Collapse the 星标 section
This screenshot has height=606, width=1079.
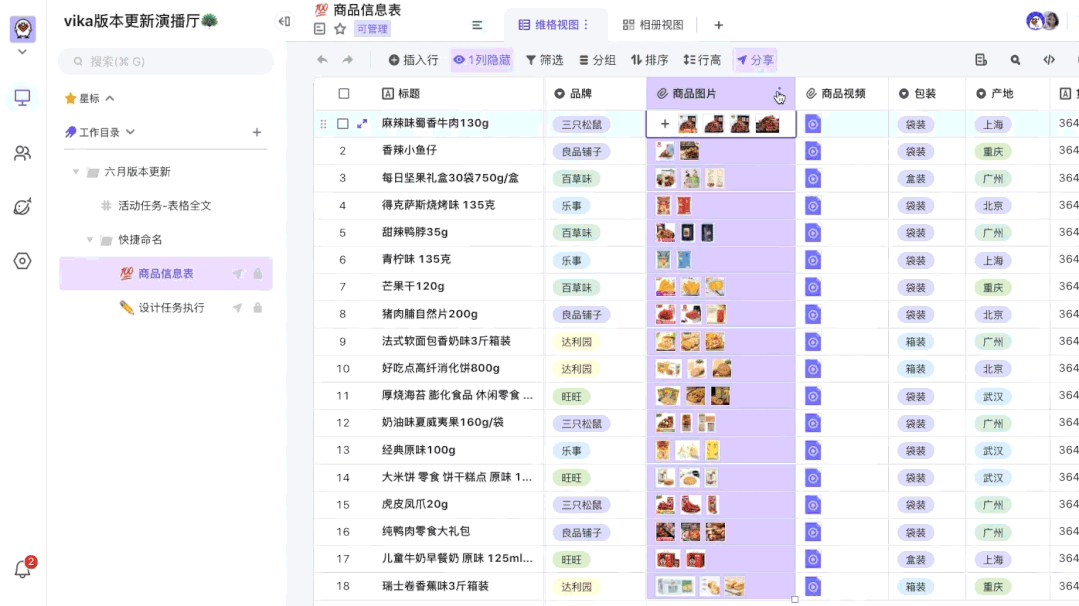click(x=110, y=98)
